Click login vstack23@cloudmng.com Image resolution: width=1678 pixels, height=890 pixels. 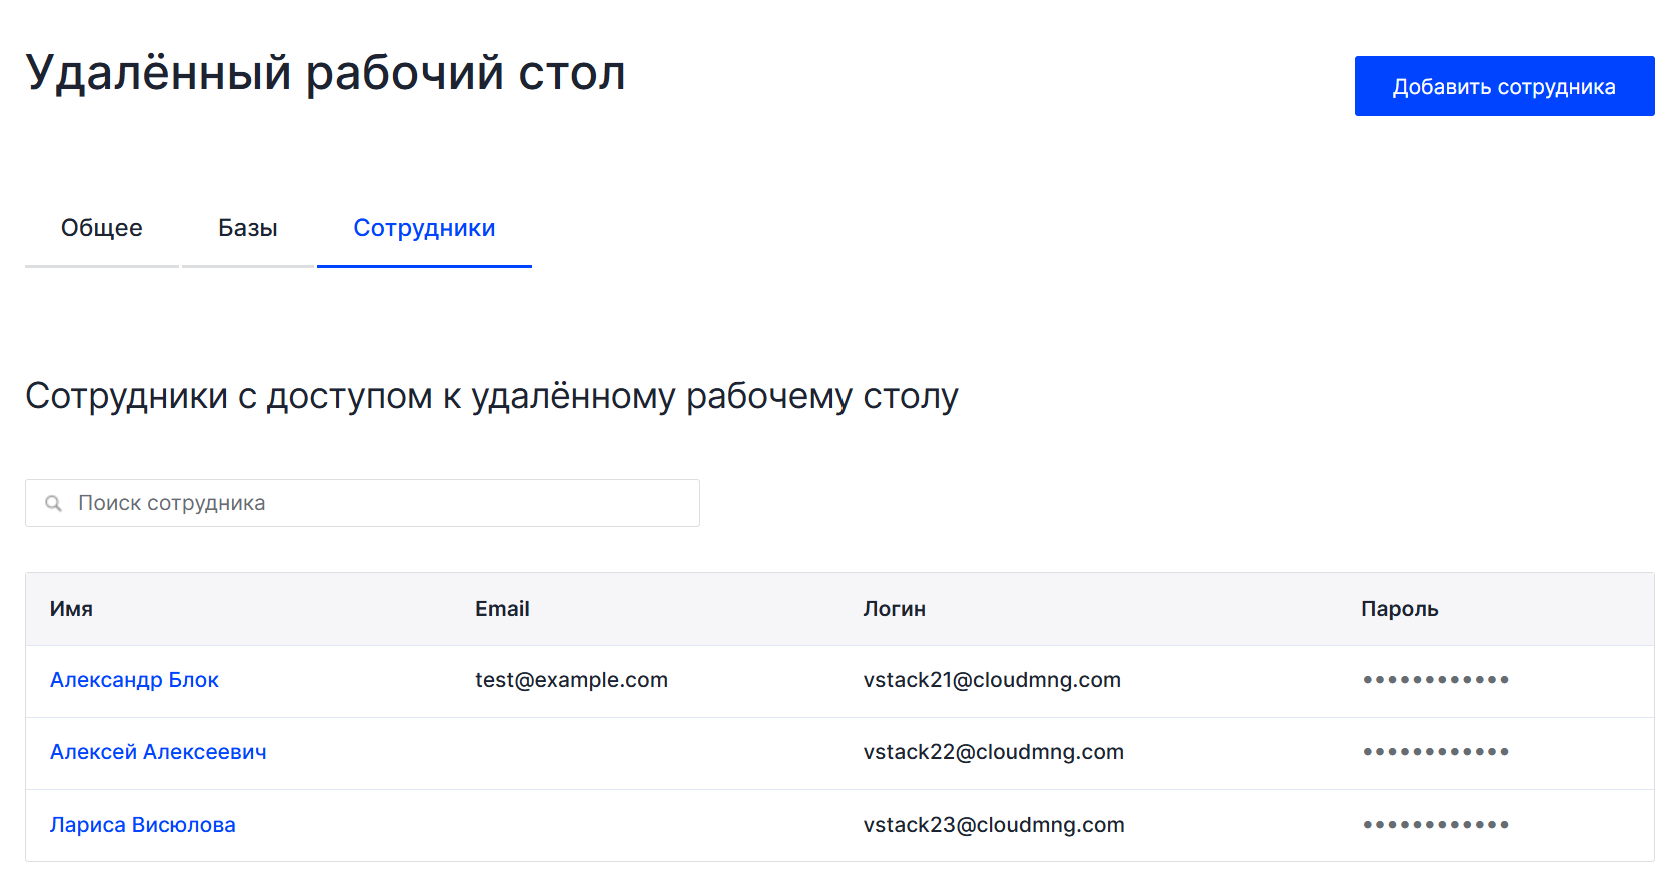(x=994, y=825)
